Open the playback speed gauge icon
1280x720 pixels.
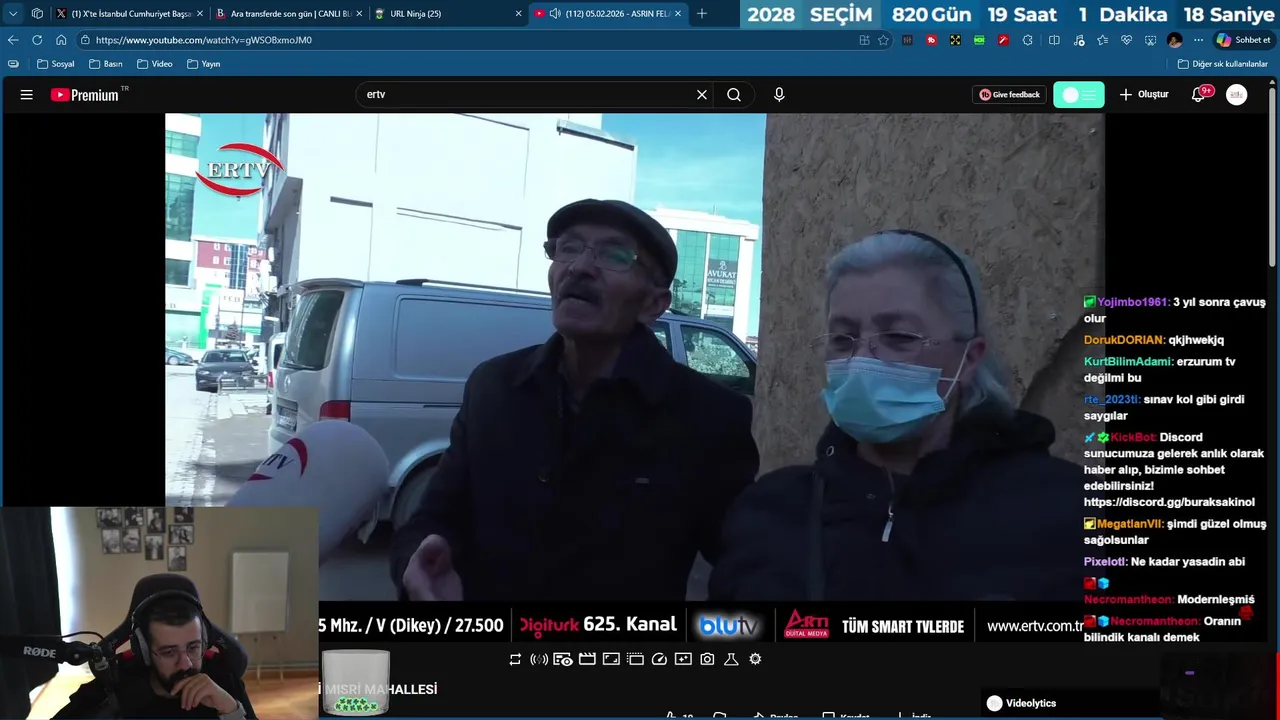point(659,659)
